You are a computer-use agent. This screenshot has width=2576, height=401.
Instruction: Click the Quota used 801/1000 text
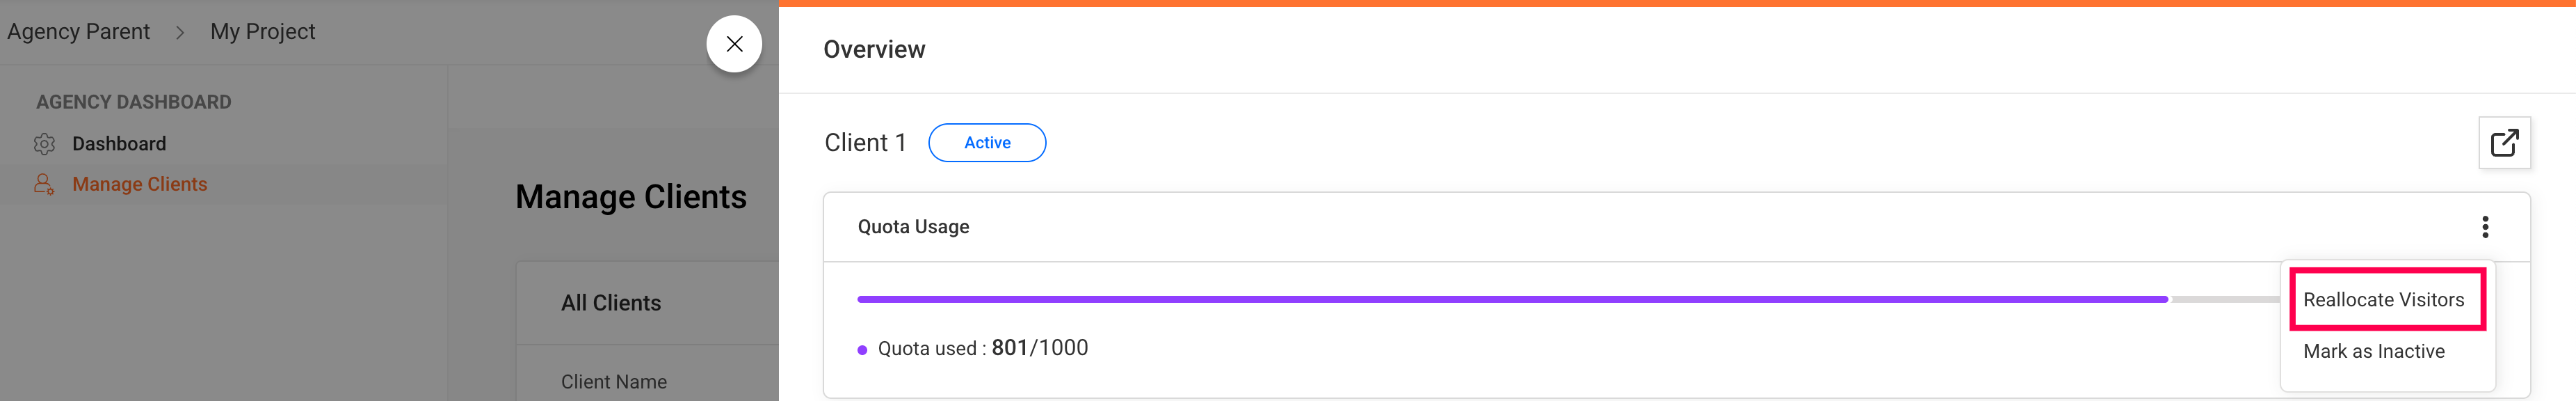tap(982, 348)
